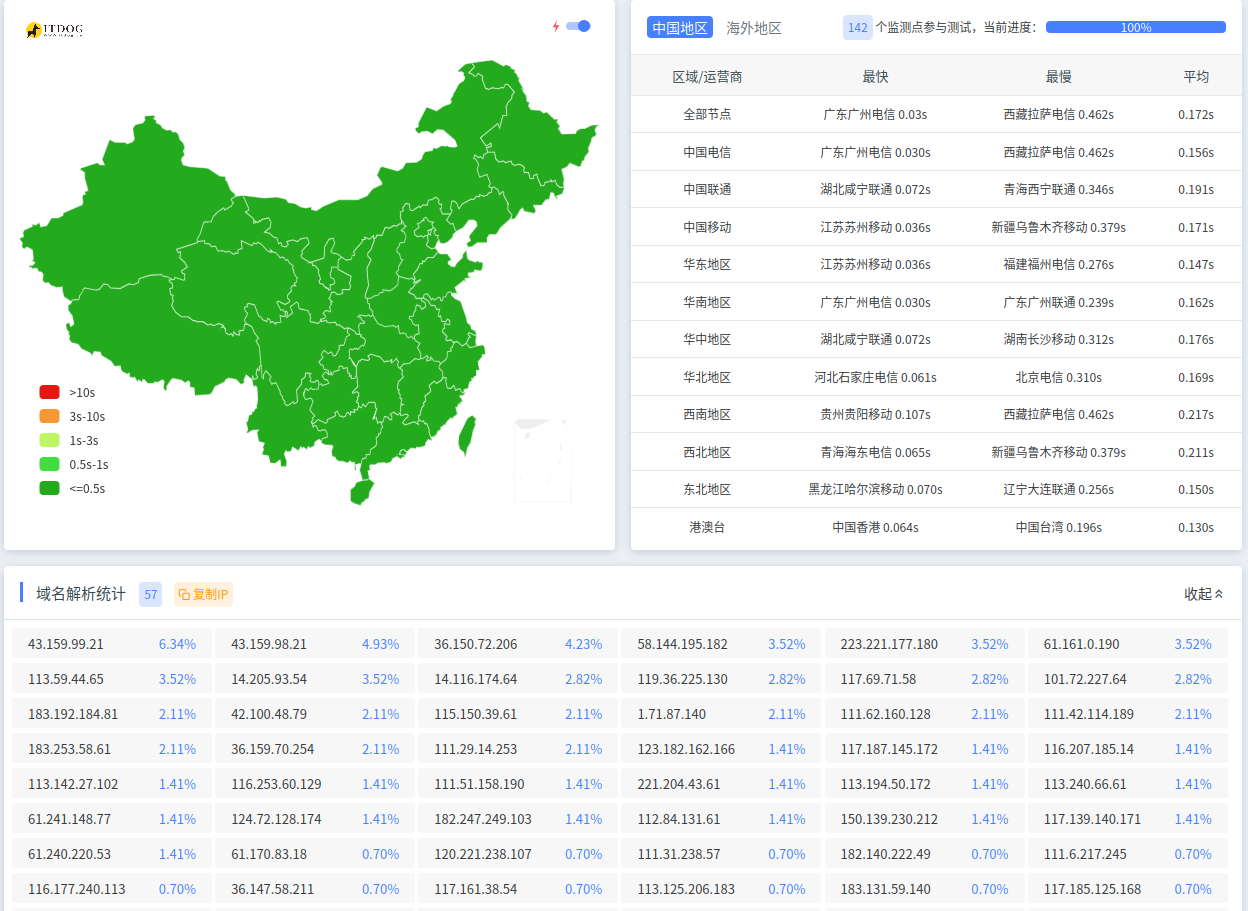Select the Hainan island on map

[361, 491]
